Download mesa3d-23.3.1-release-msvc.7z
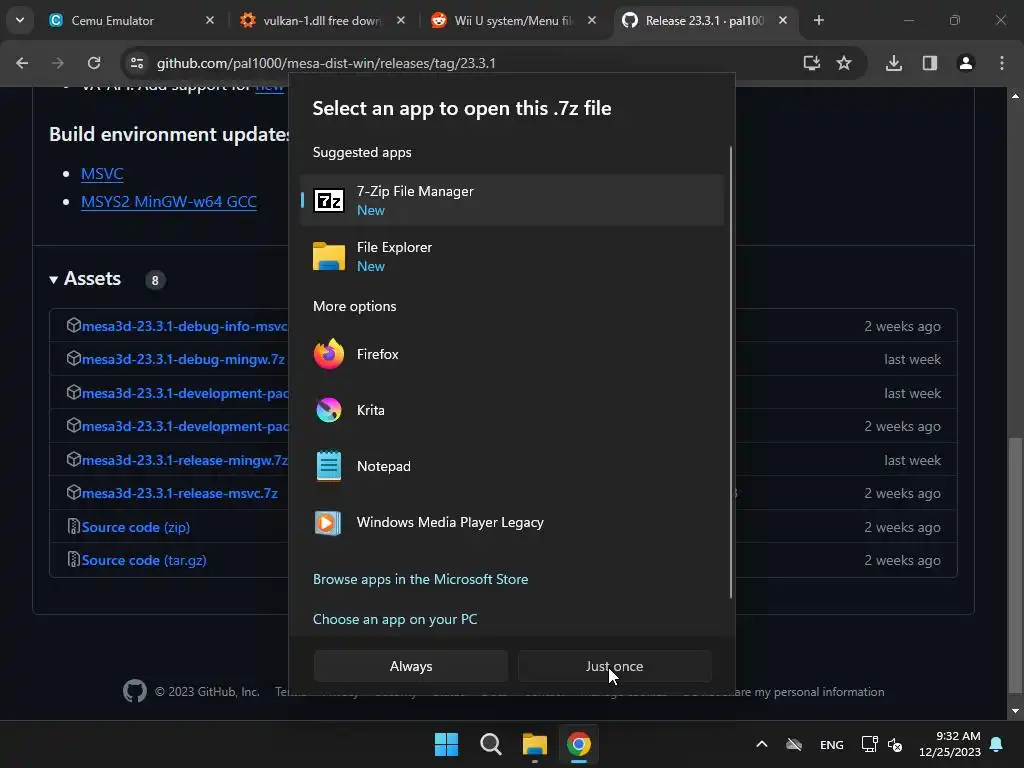Image resolution: width=1024 pixels, height=768 pixels. click(x=180, y=493)
